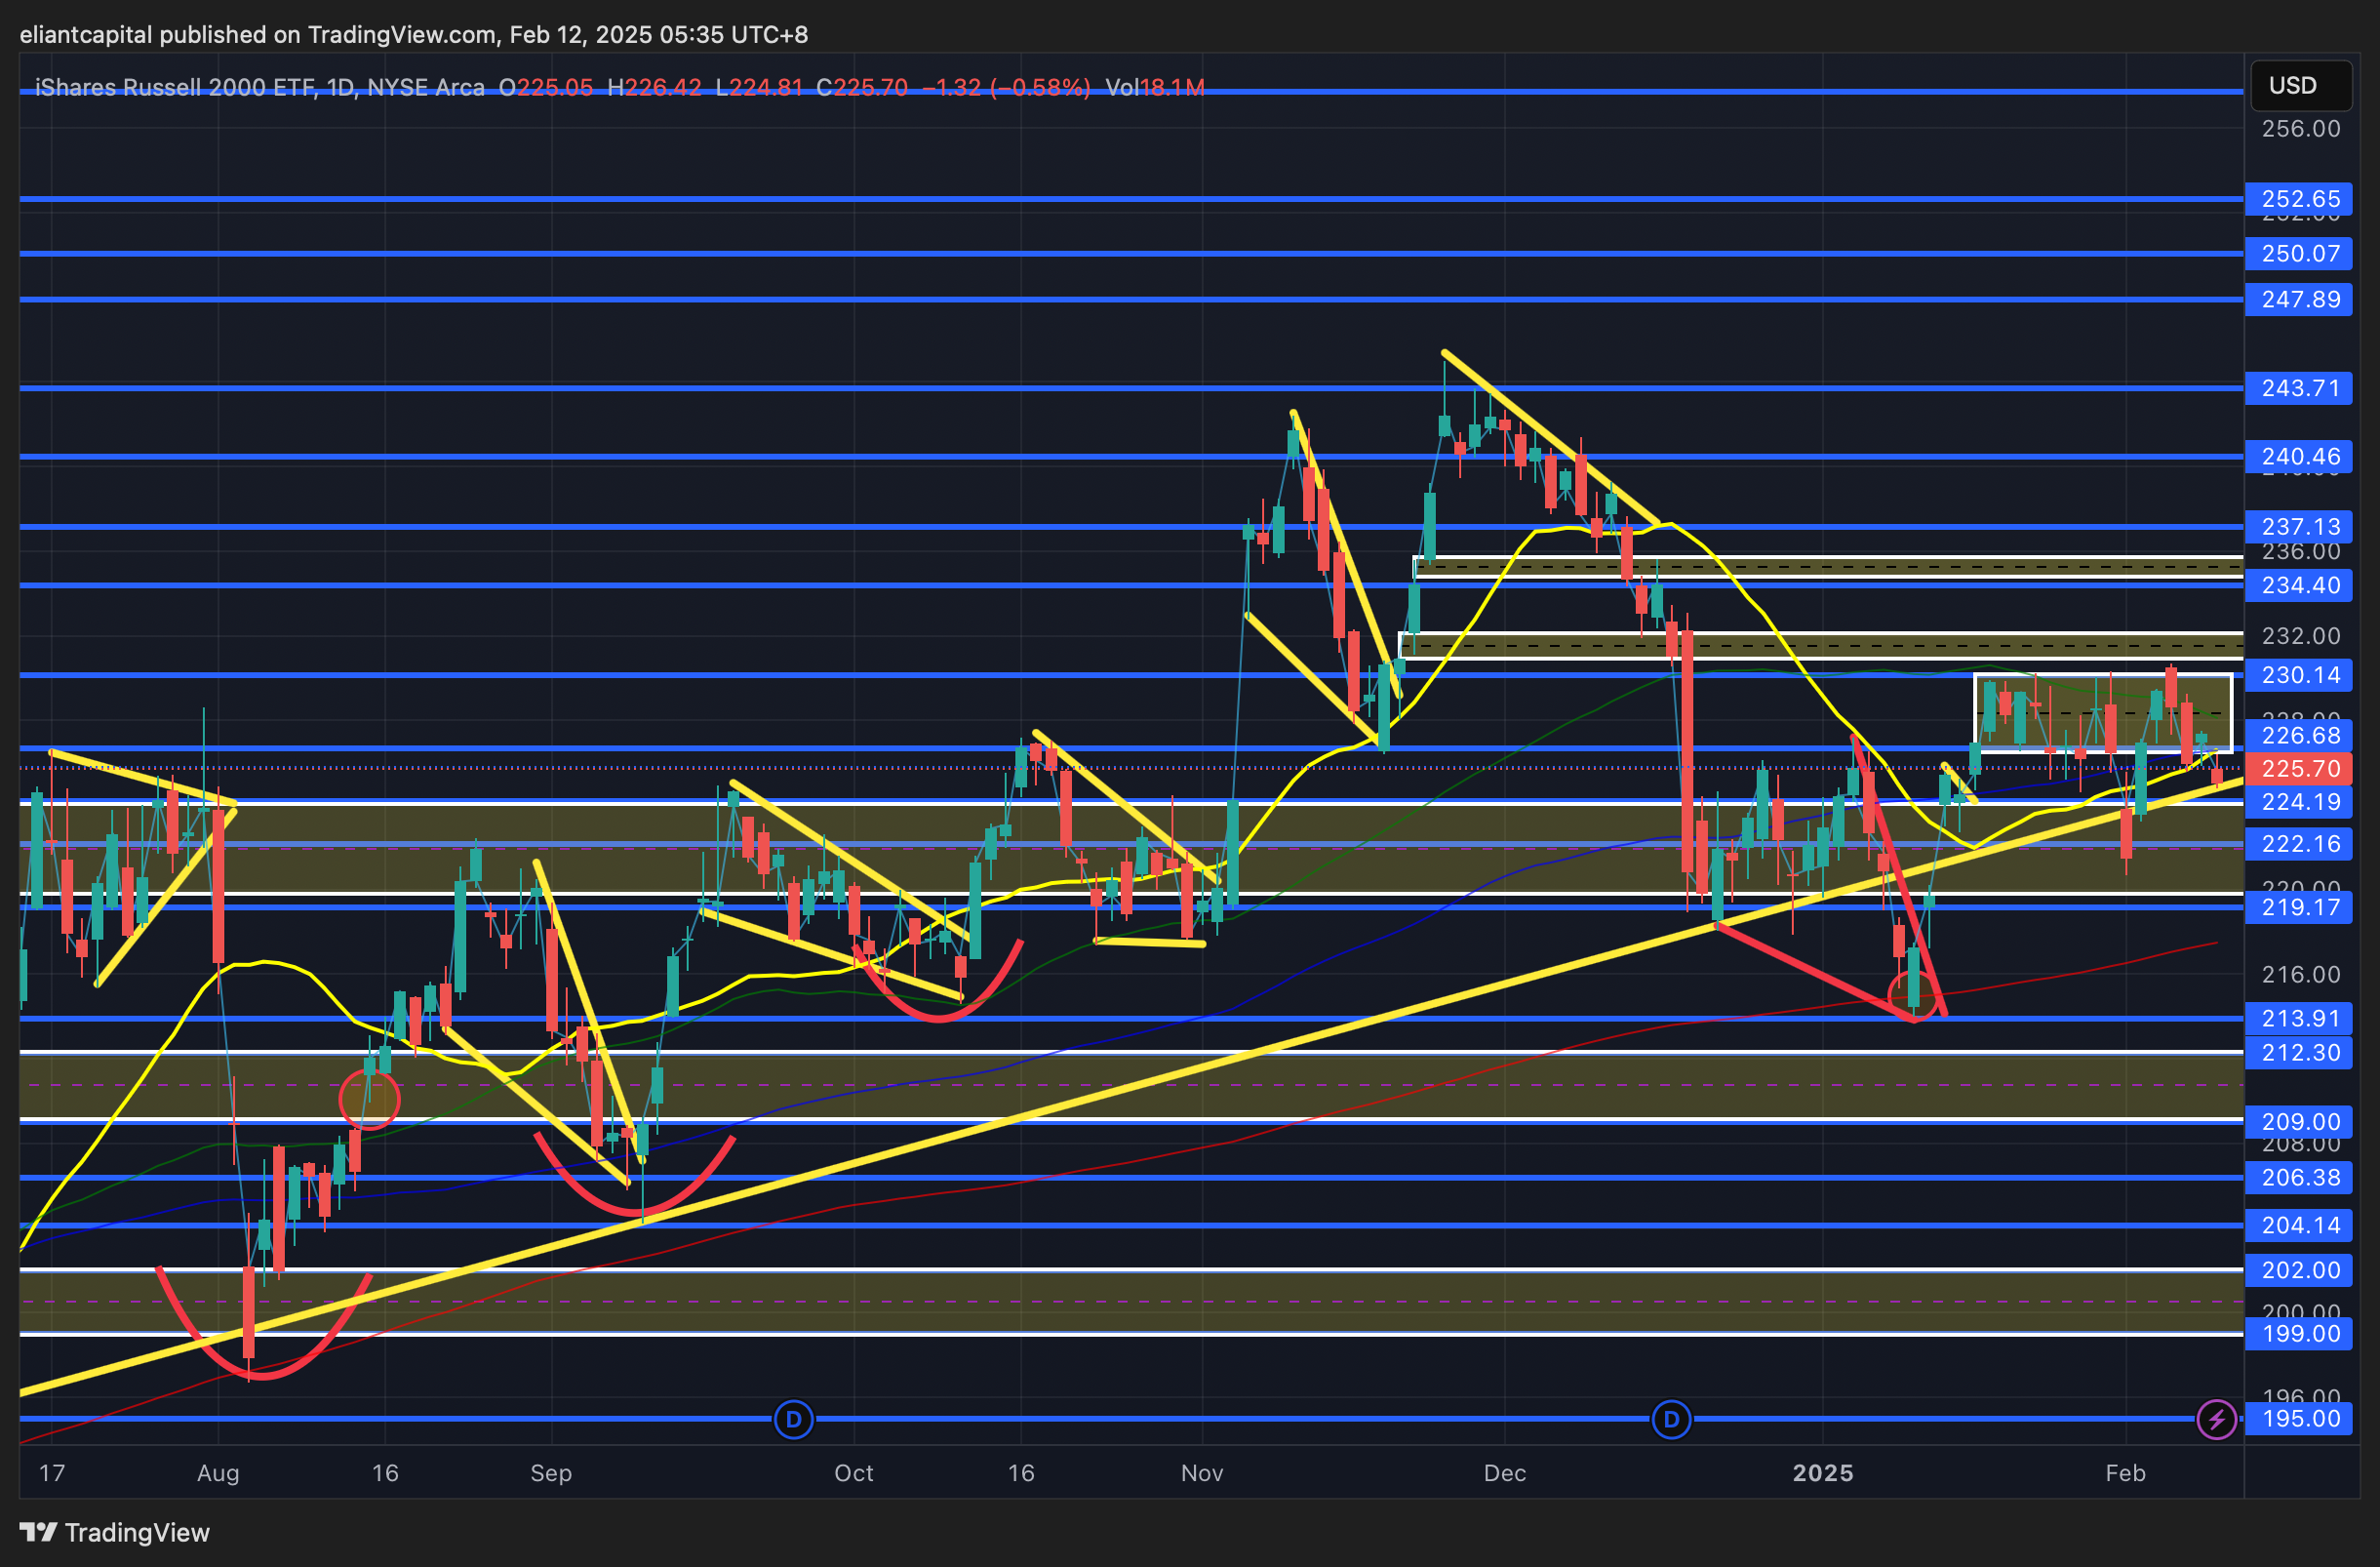Select the 252.65 price level label
The height and width of the screenshot is (1567, 2380).
[2299, 199]
